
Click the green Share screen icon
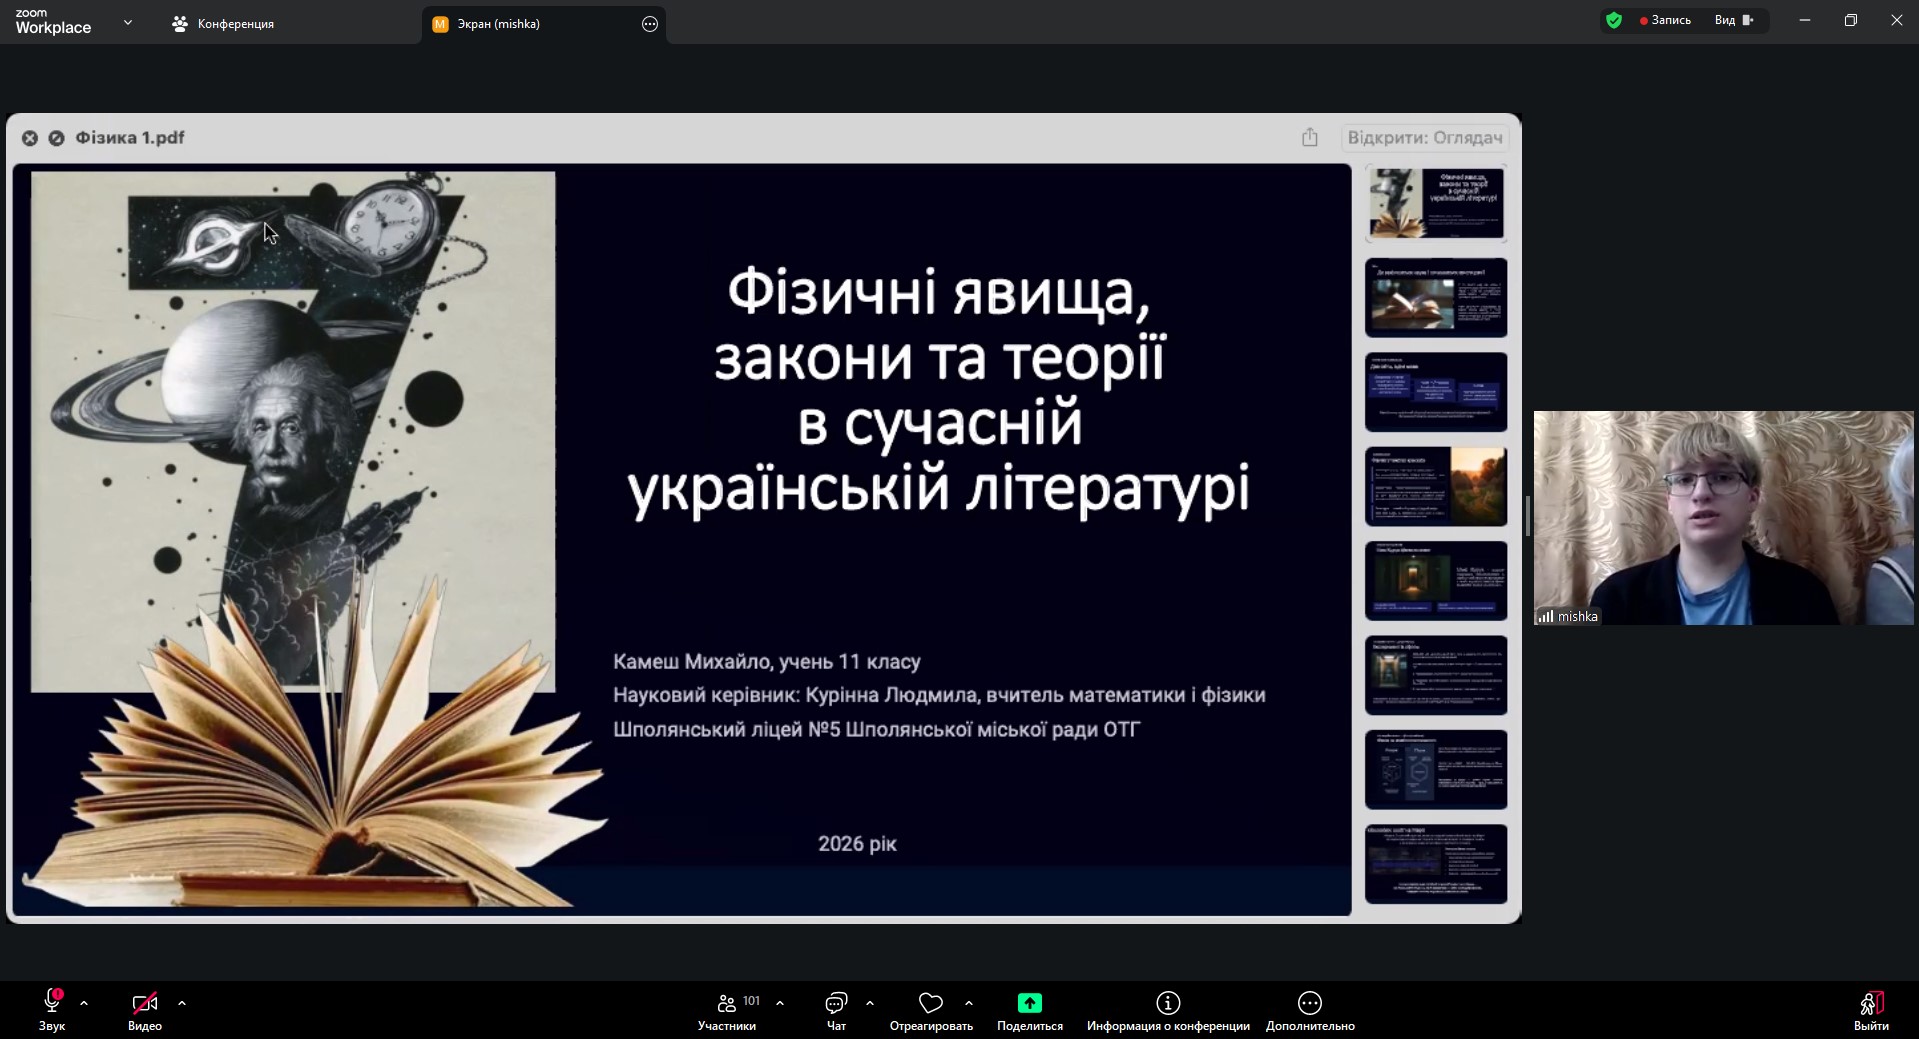[1029, 1003]
